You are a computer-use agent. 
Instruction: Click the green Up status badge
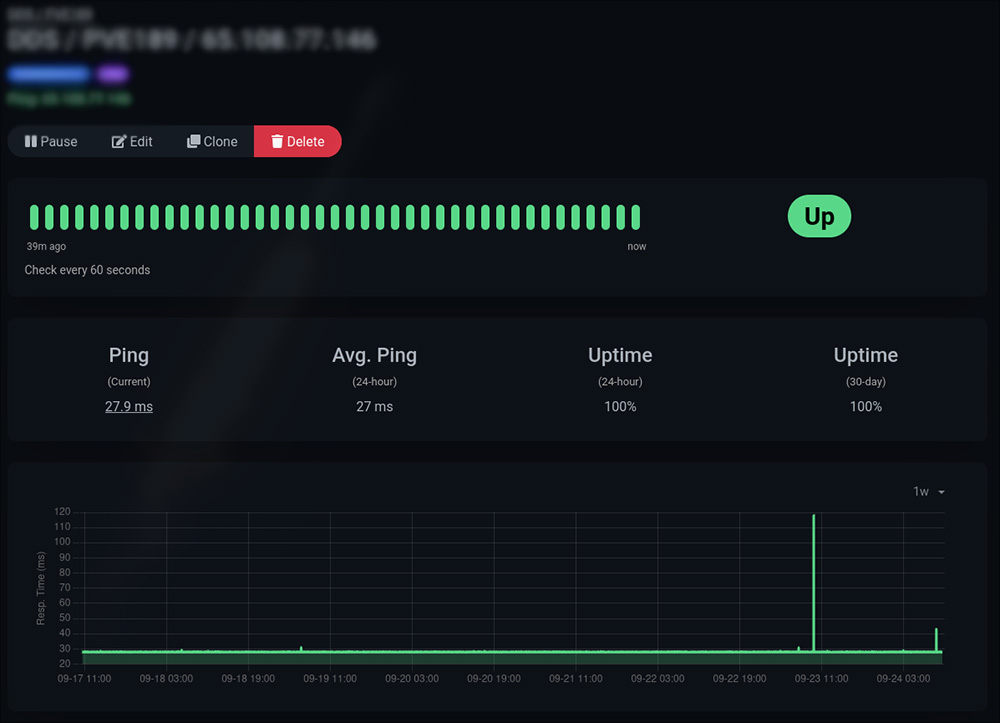pos(819,217)
